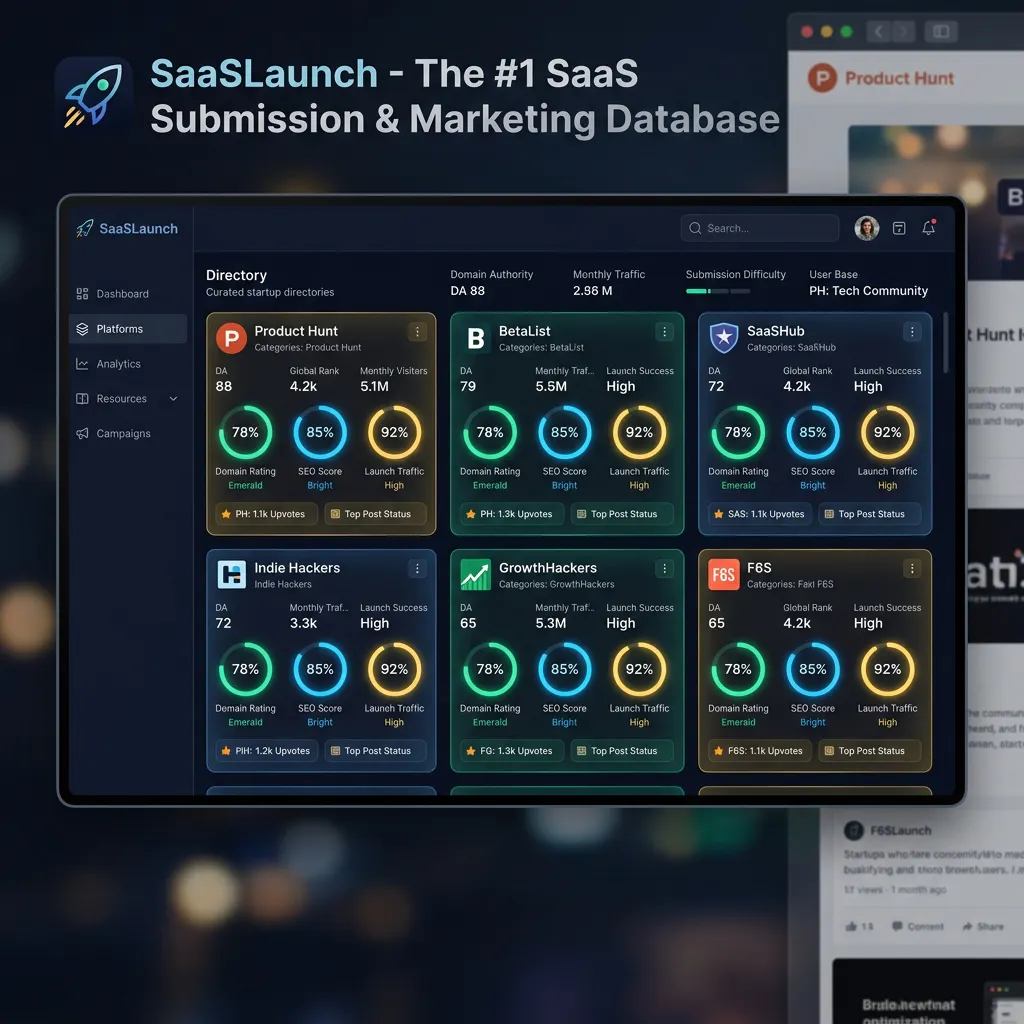This screenshot has height=1024, width=1024.
Task: Click PIH: 1.2k Upvotes button
Action: [266, 751]
